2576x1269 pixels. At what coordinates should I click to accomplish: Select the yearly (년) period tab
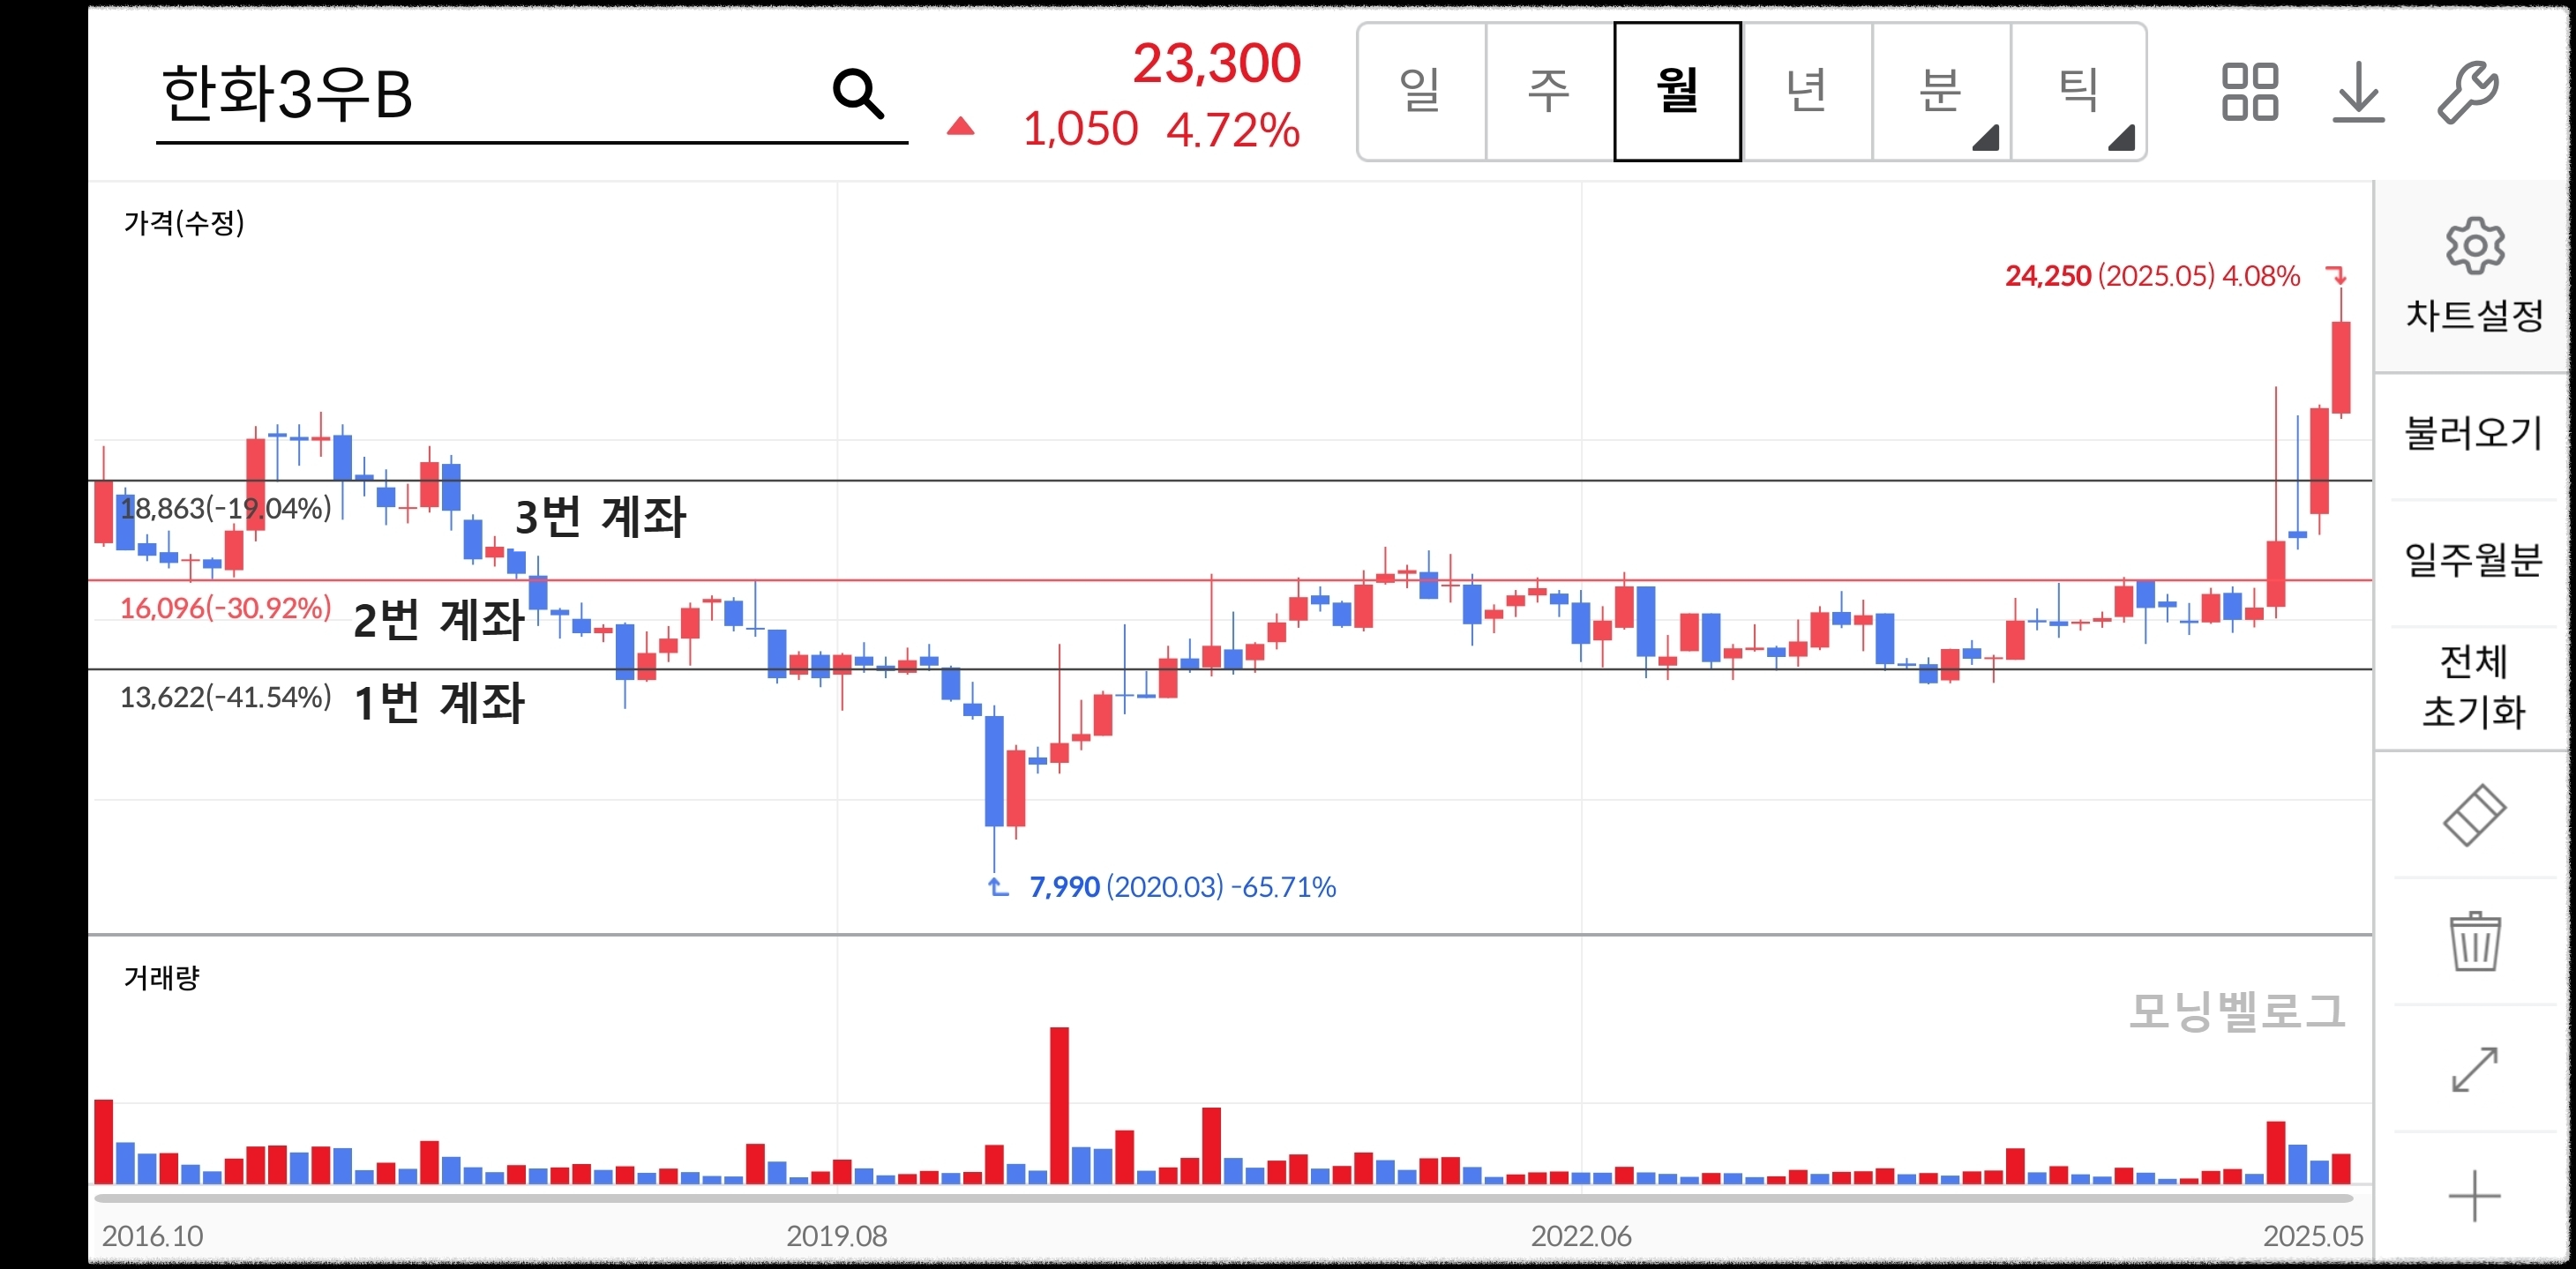coord(1806,91)
